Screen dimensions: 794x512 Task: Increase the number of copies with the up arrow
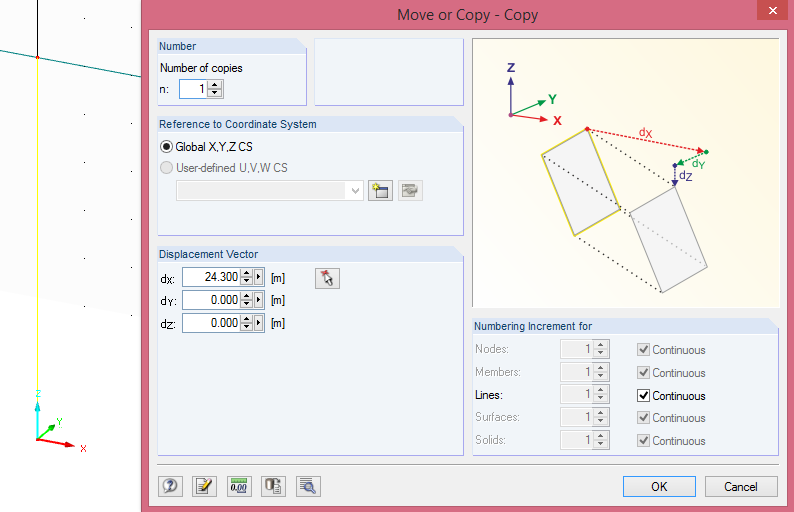click(215, 85)
